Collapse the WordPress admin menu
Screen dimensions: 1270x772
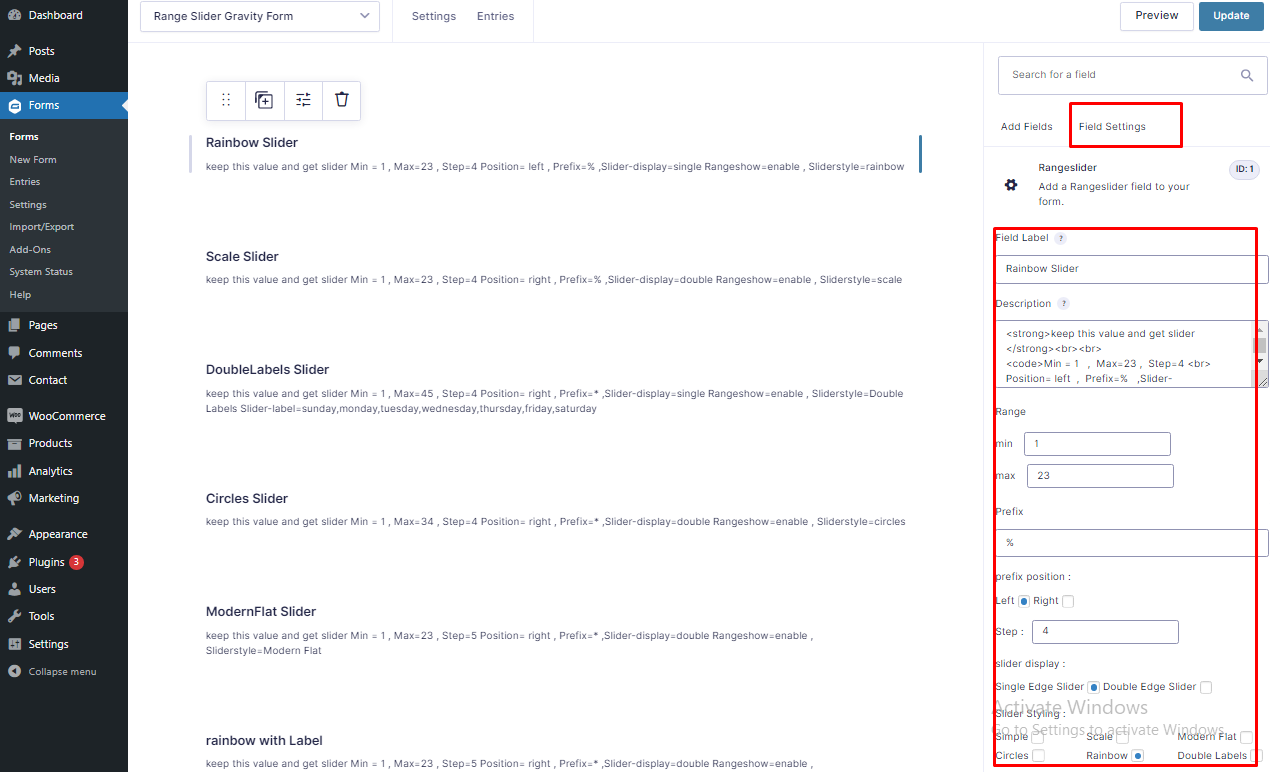tap(62, 672)
